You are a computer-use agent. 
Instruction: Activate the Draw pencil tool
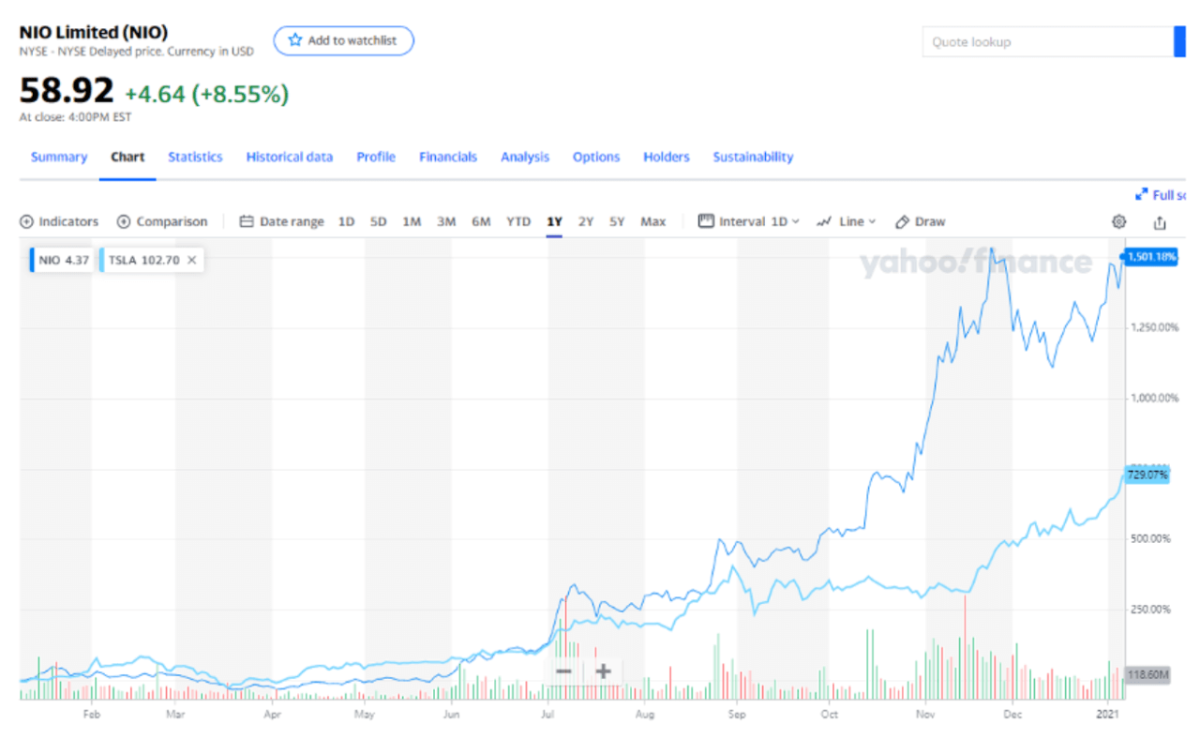(920, 222)
